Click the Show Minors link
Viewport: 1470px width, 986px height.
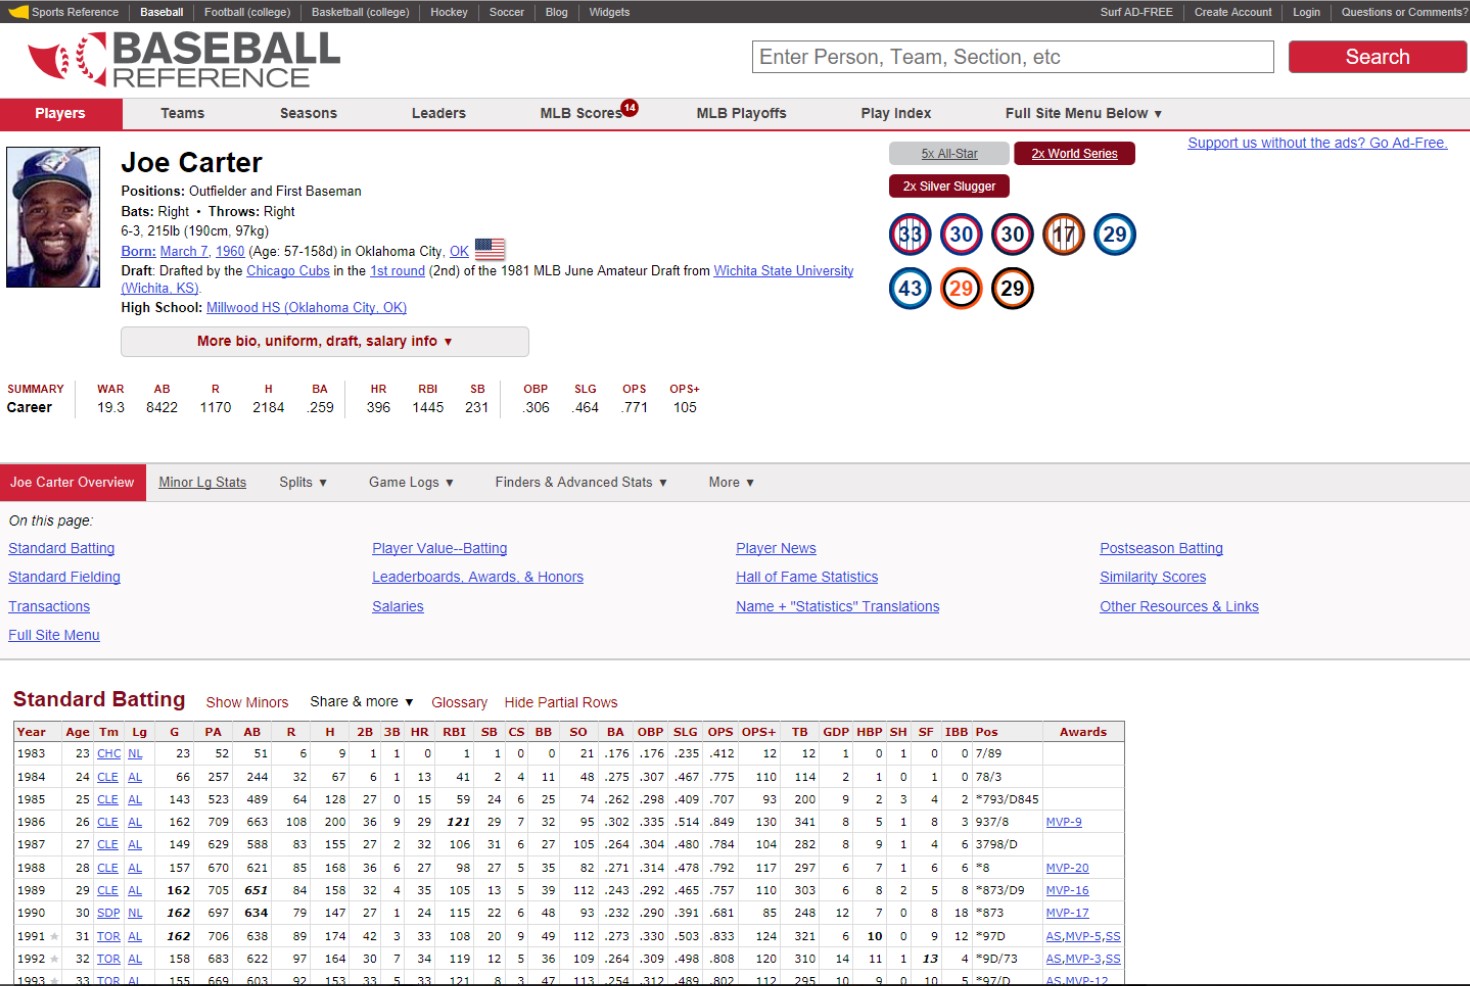[x=247, y=703]
